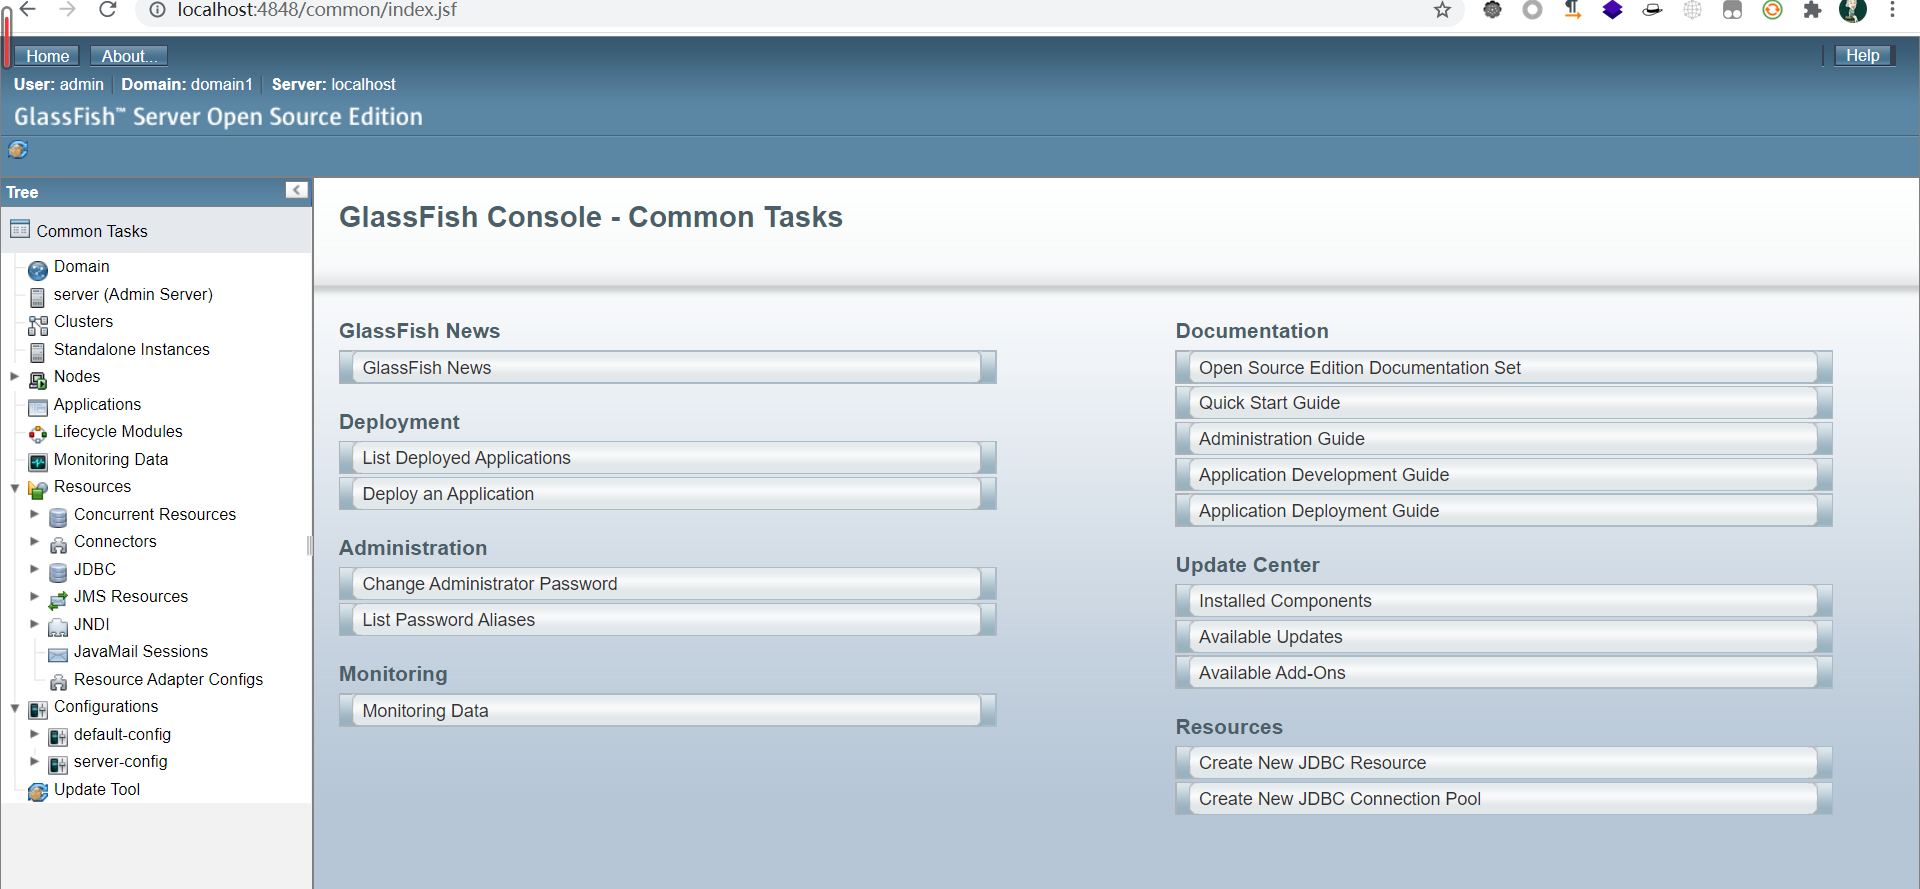The height and width of the screenshot is (889, 1920).
Task: Open List Password Aliases
Action: pyautogui.click(x=667, y=619)
